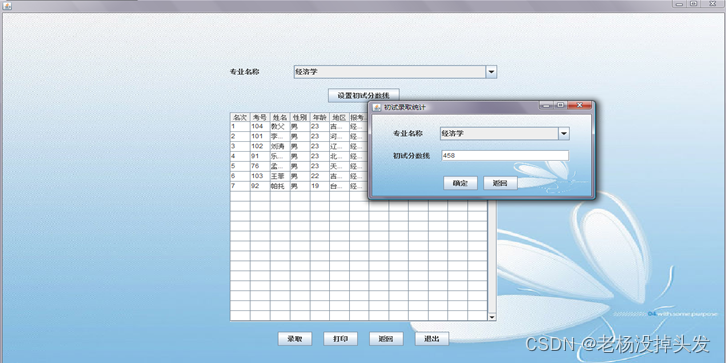Click the 名次 column header
Screen dimensions: 726x363
(240, 117)
